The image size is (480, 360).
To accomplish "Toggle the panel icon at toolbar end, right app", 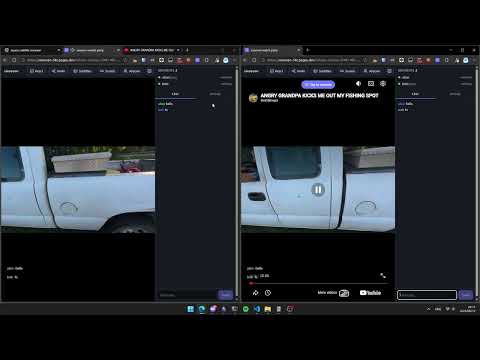I will (x=389, y=71).
